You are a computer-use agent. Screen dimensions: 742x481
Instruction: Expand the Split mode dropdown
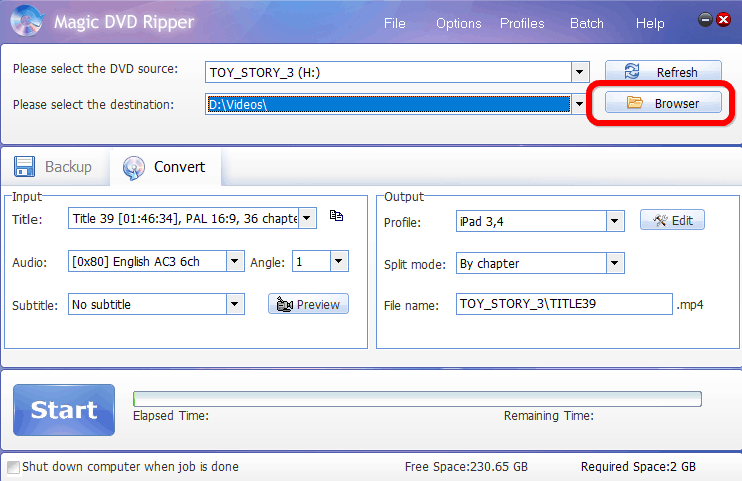(x=615, y=263)
